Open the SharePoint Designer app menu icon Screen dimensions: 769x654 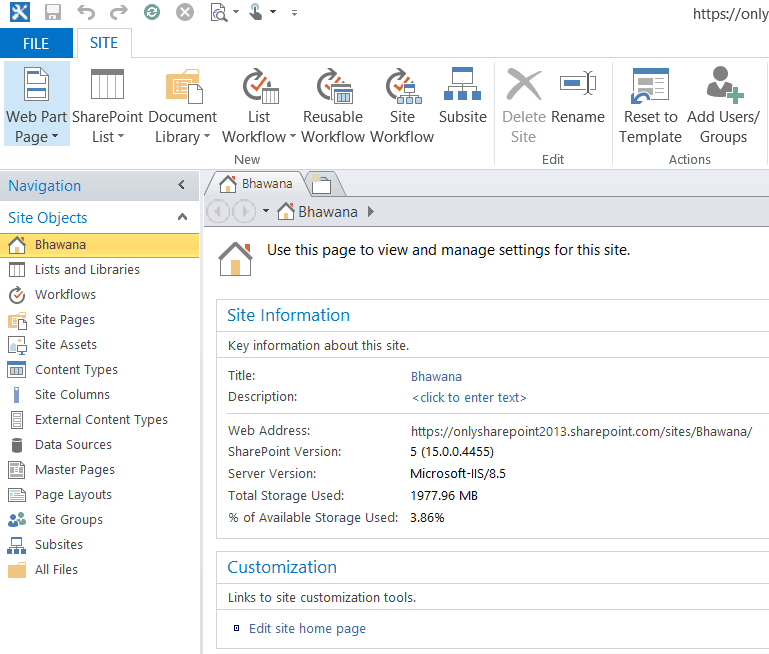(20, 12)
